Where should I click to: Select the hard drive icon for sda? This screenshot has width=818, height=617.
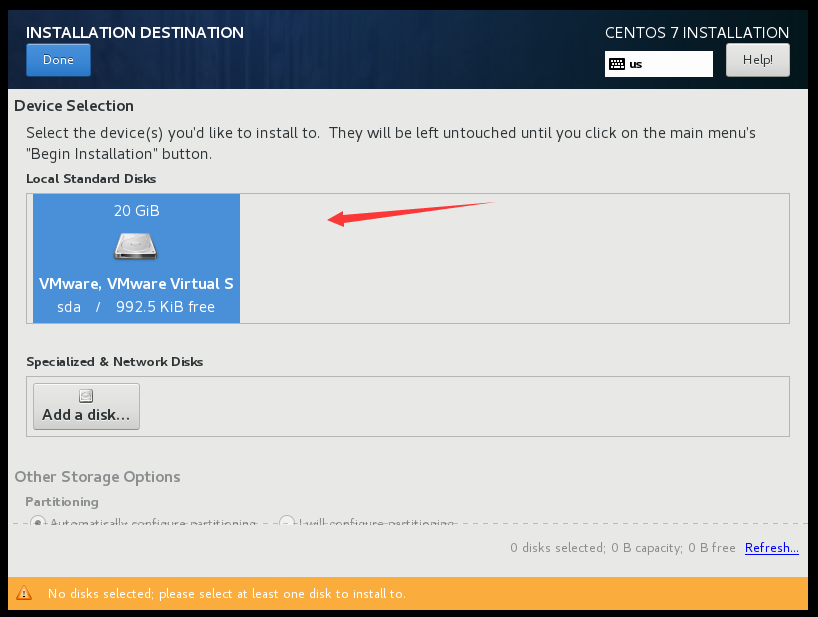point(136,246)
